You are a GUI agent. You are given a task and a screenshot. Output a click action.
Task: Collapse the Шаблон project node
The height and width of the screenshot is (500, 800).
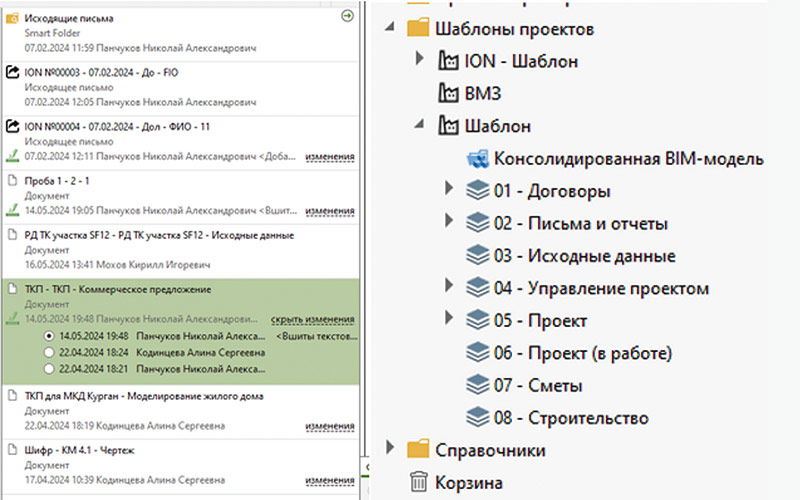420,123
